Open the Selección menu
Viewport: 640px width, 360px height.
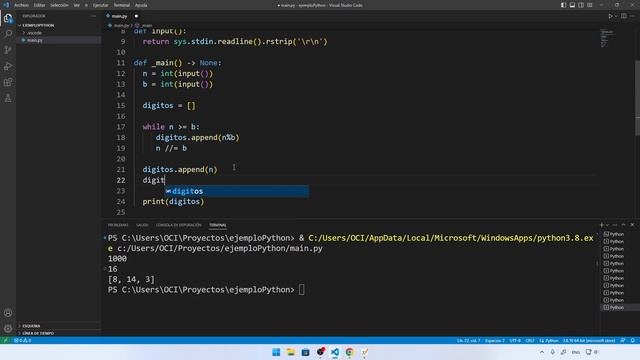click(x=60, y=5)
